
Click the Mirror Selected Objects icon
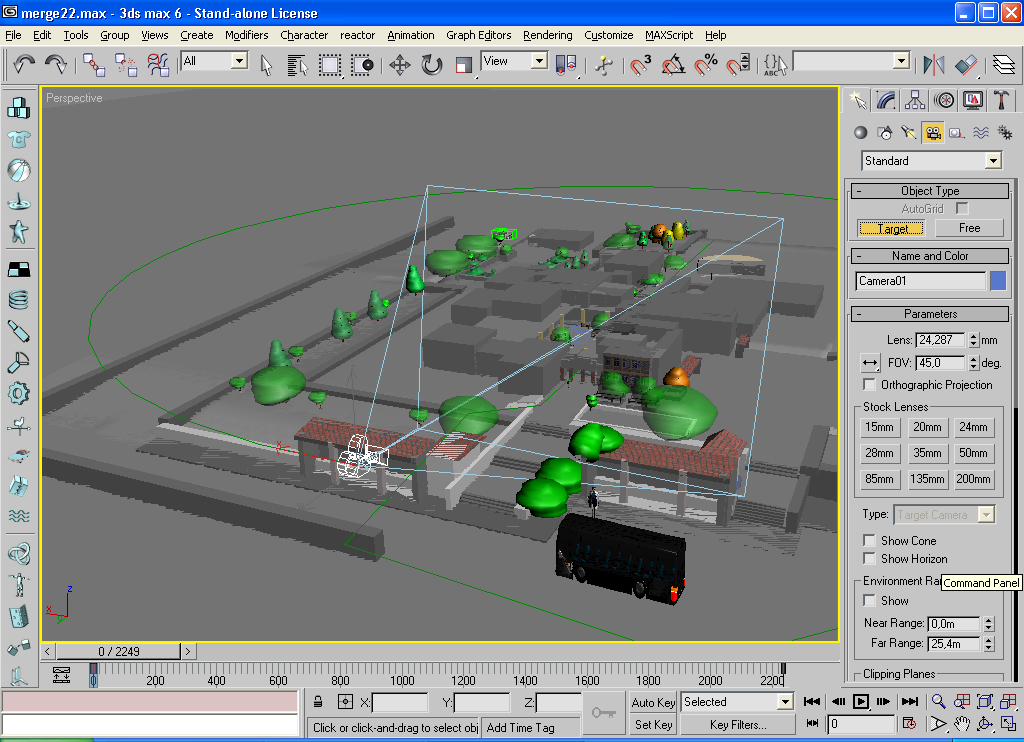(x=934, y=65)
